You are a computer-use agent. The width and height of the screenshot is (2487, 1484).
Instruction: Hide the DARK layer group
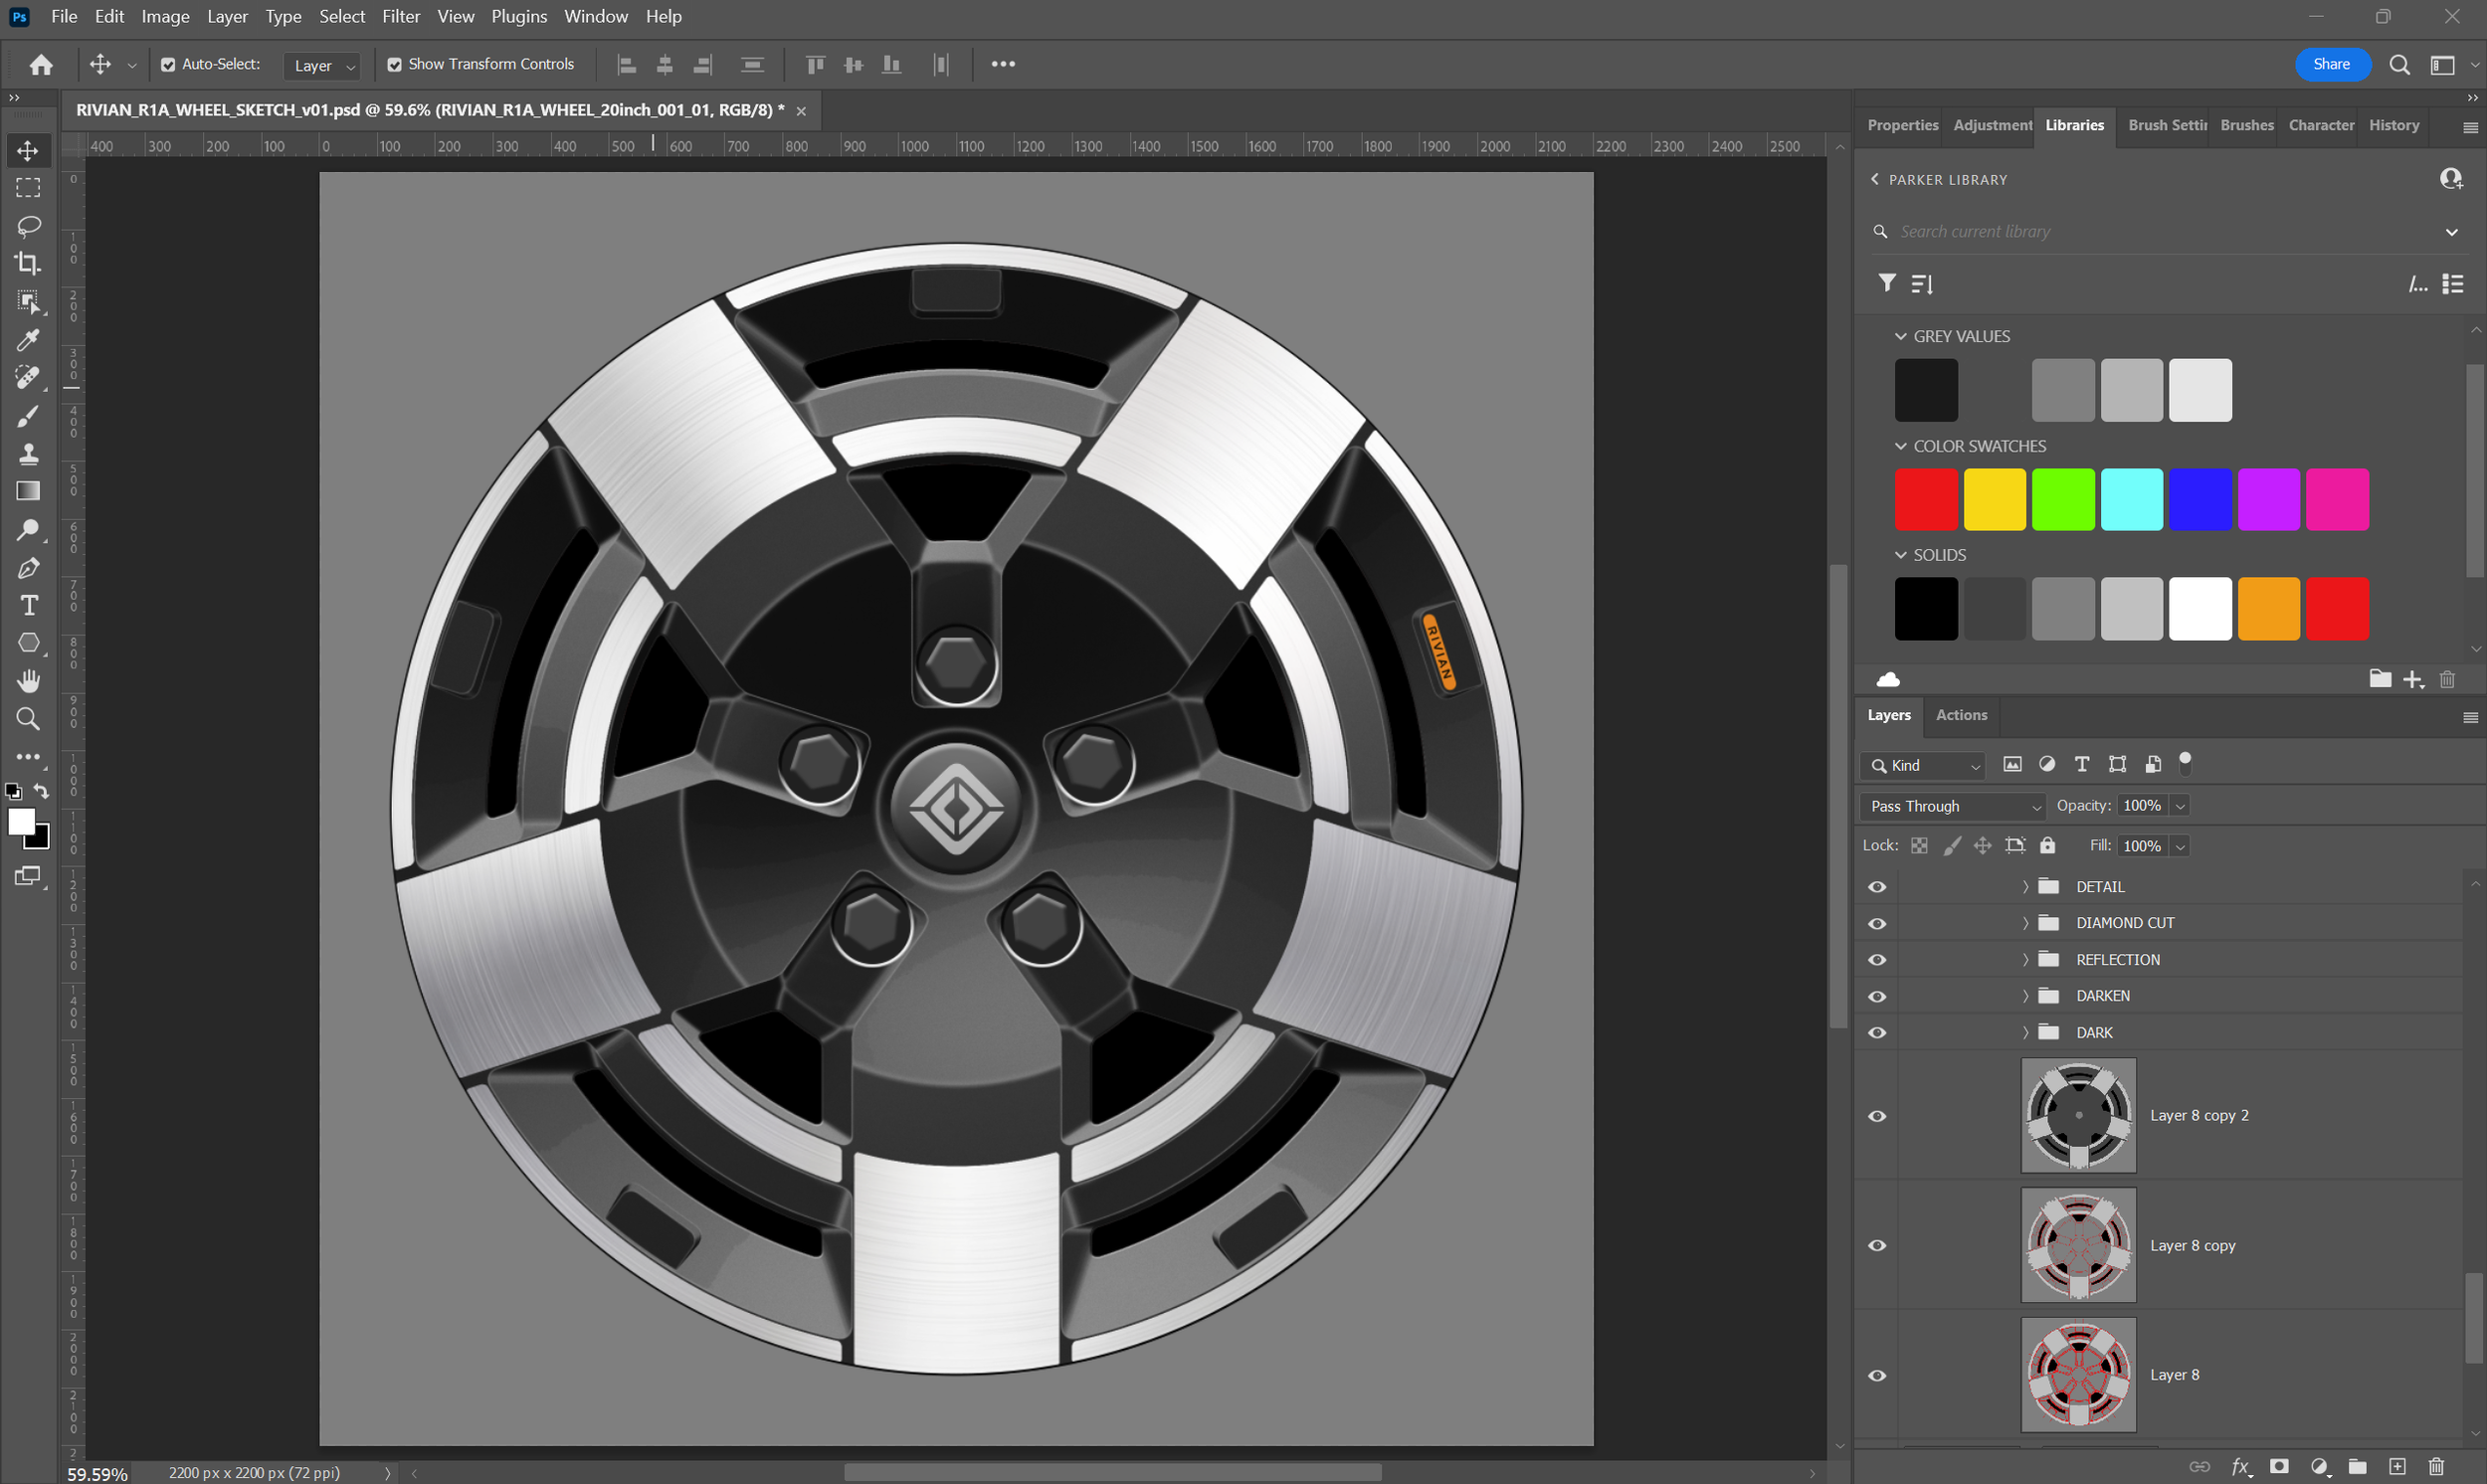[x=1877, y=1033]
